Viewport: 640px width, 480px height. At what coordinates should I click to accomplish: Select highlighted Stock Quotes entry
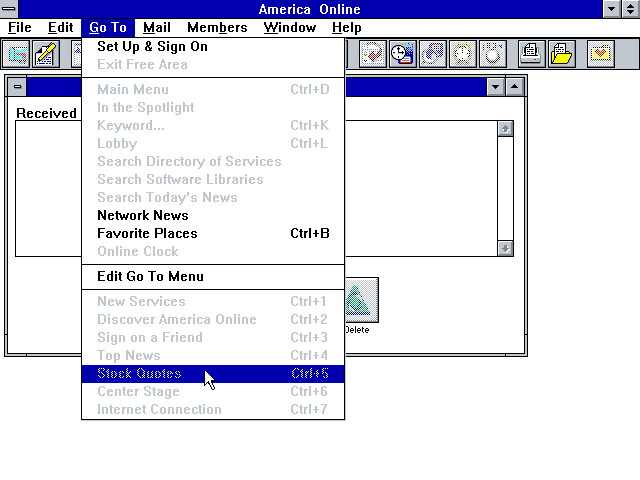[x=213, y=373]
